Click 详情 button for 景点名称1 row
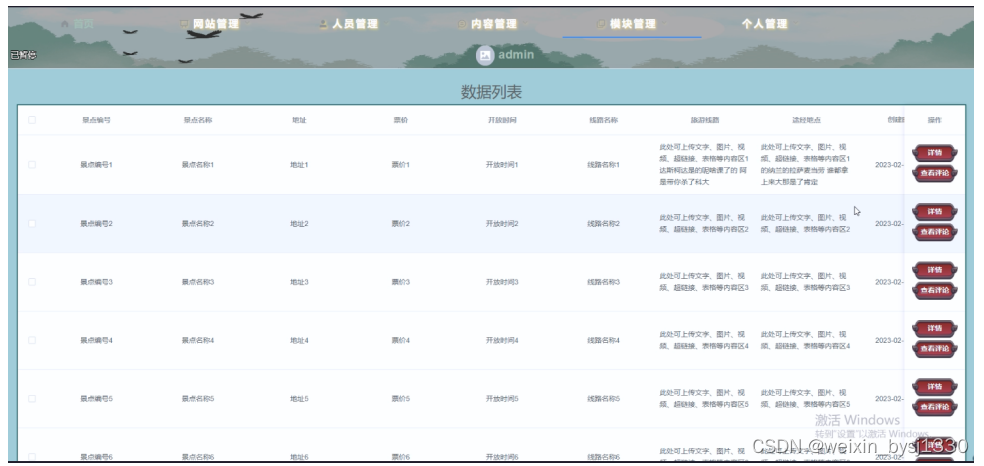This screenshot has width=984, height=466. pyautogui.click(x=934, y=153)
